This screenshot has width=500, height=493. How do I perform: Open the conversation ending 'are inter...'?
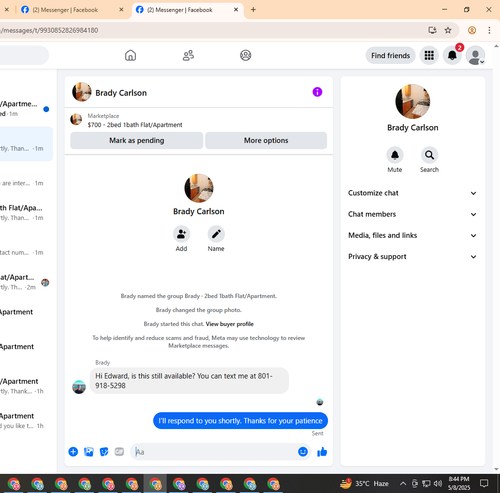[26, 179]
